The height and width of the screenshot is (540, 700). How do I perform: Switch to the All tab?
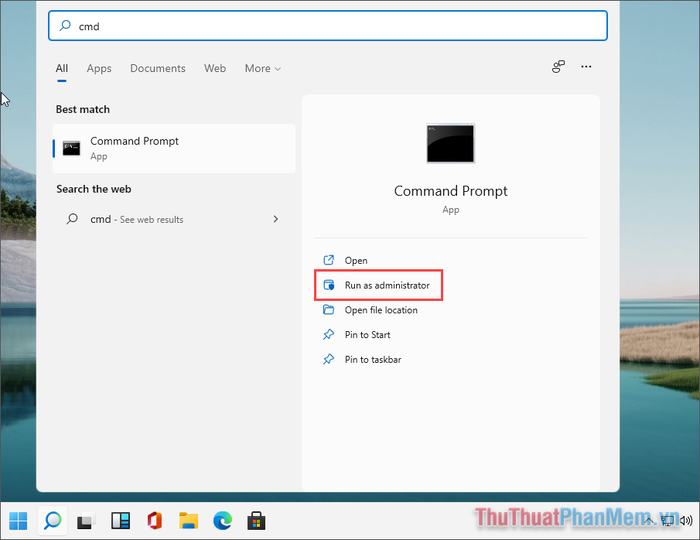coord(62,68)
